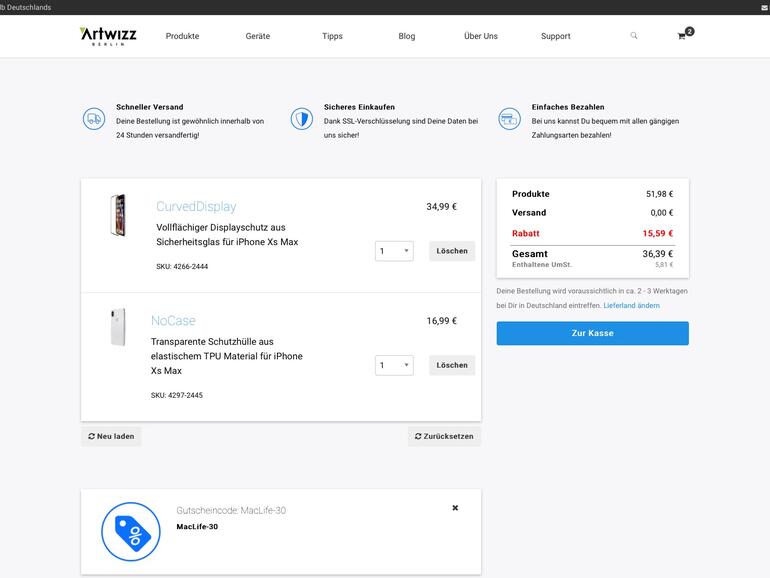Click the Neu laden button
Viewport: 770px width, 578px height.
pyautogui.click(x=111, y=436)
